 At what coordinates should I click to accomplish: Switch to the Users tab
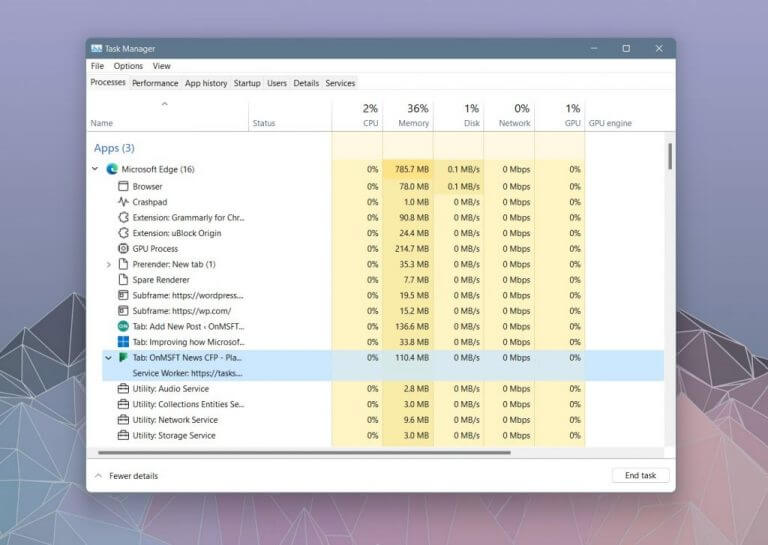tap(277, 83)
